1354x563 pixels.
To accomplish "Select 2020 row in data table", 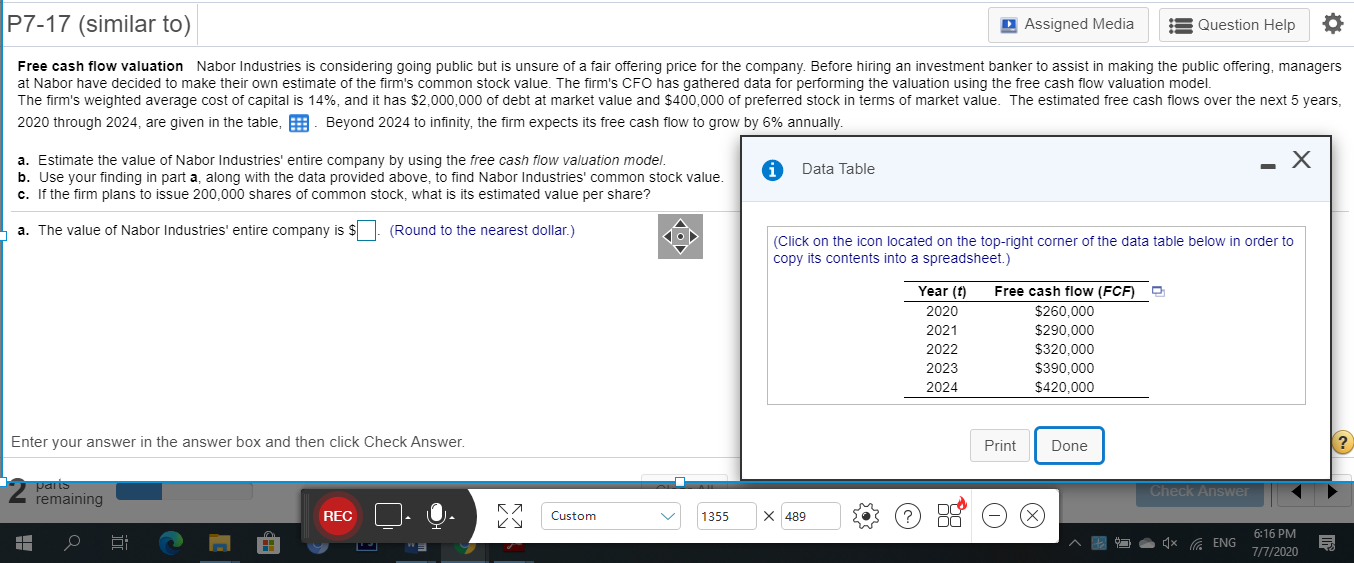I will point(1026,311).
